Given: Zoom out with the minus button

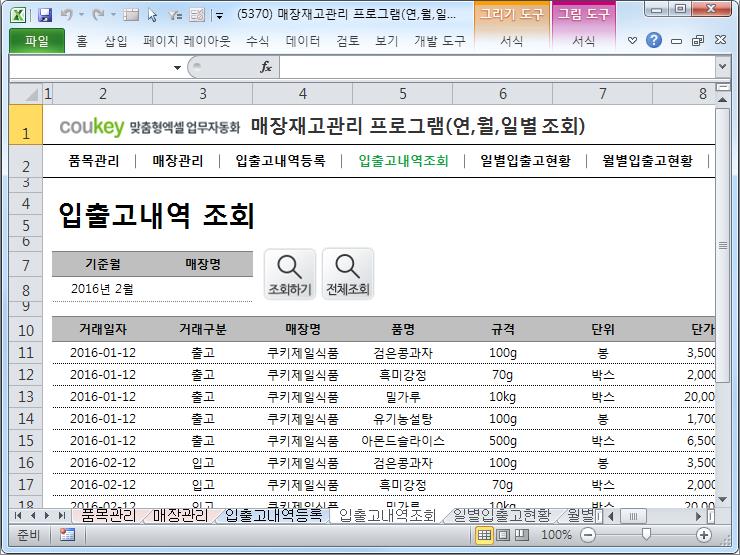Looking at the screenshot, I should [x=588, y=535].
